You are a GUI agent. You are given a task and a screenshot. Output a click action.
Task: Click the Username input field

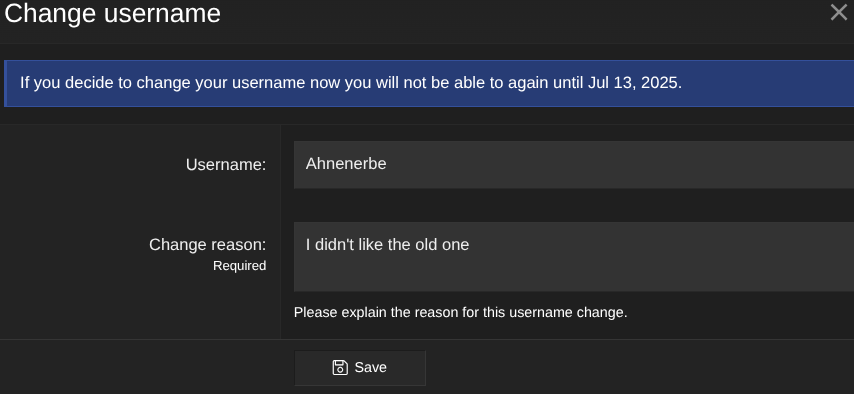click(574, 165)
